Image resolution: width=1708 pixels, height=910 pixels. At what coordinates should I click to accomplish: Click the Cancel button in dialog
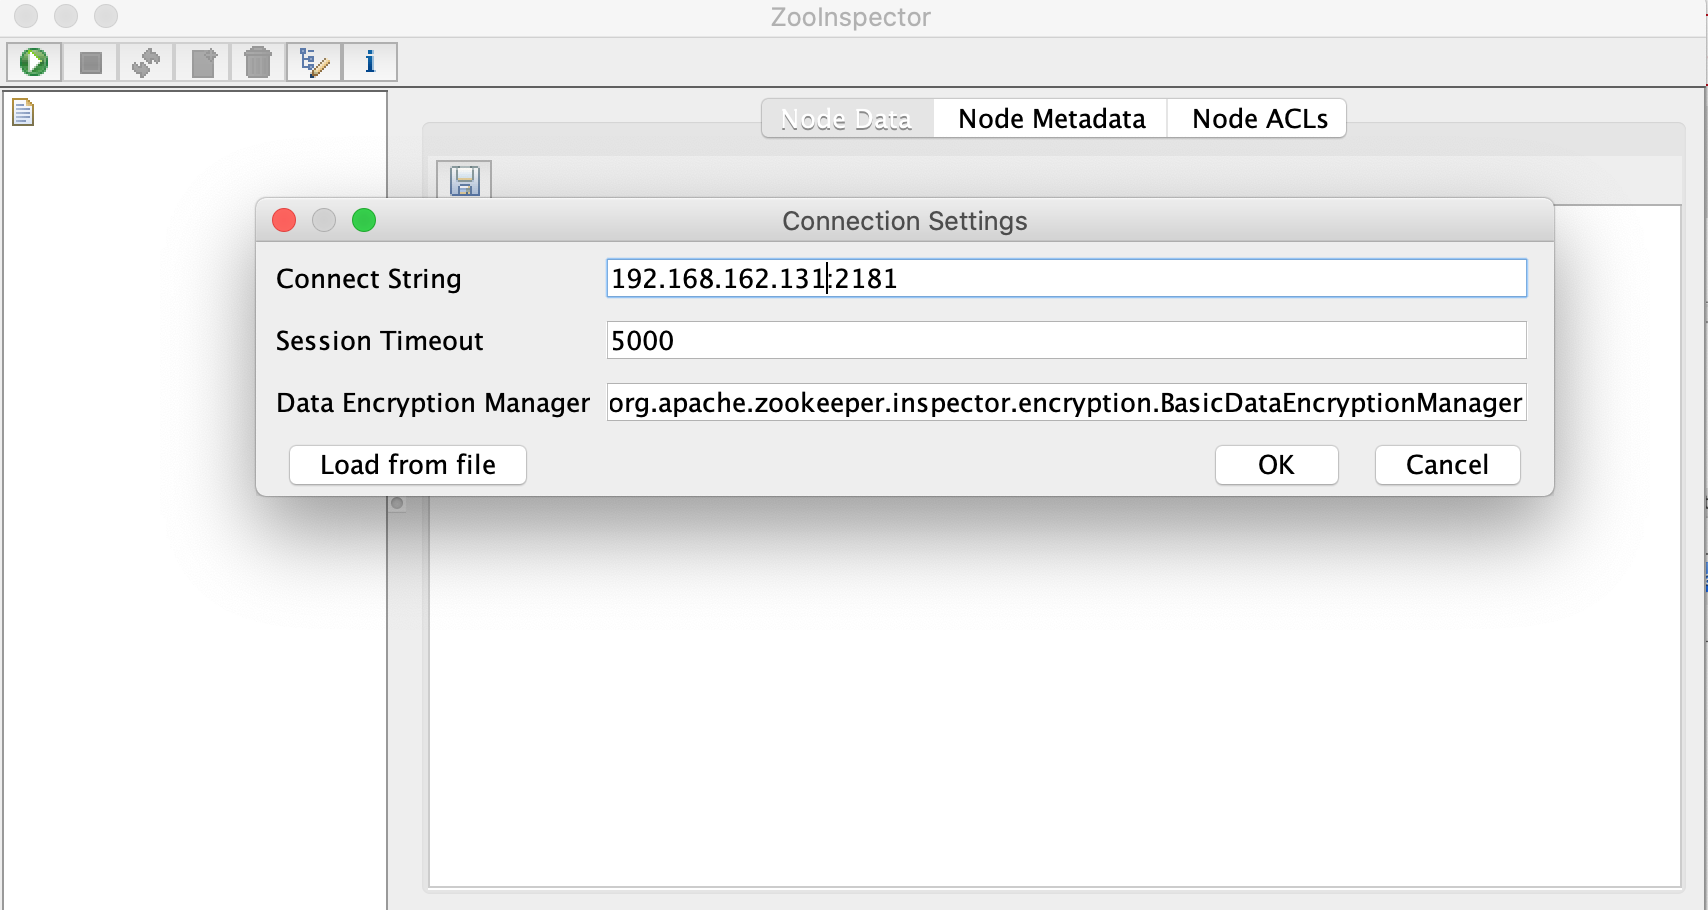click(1448, 465)
